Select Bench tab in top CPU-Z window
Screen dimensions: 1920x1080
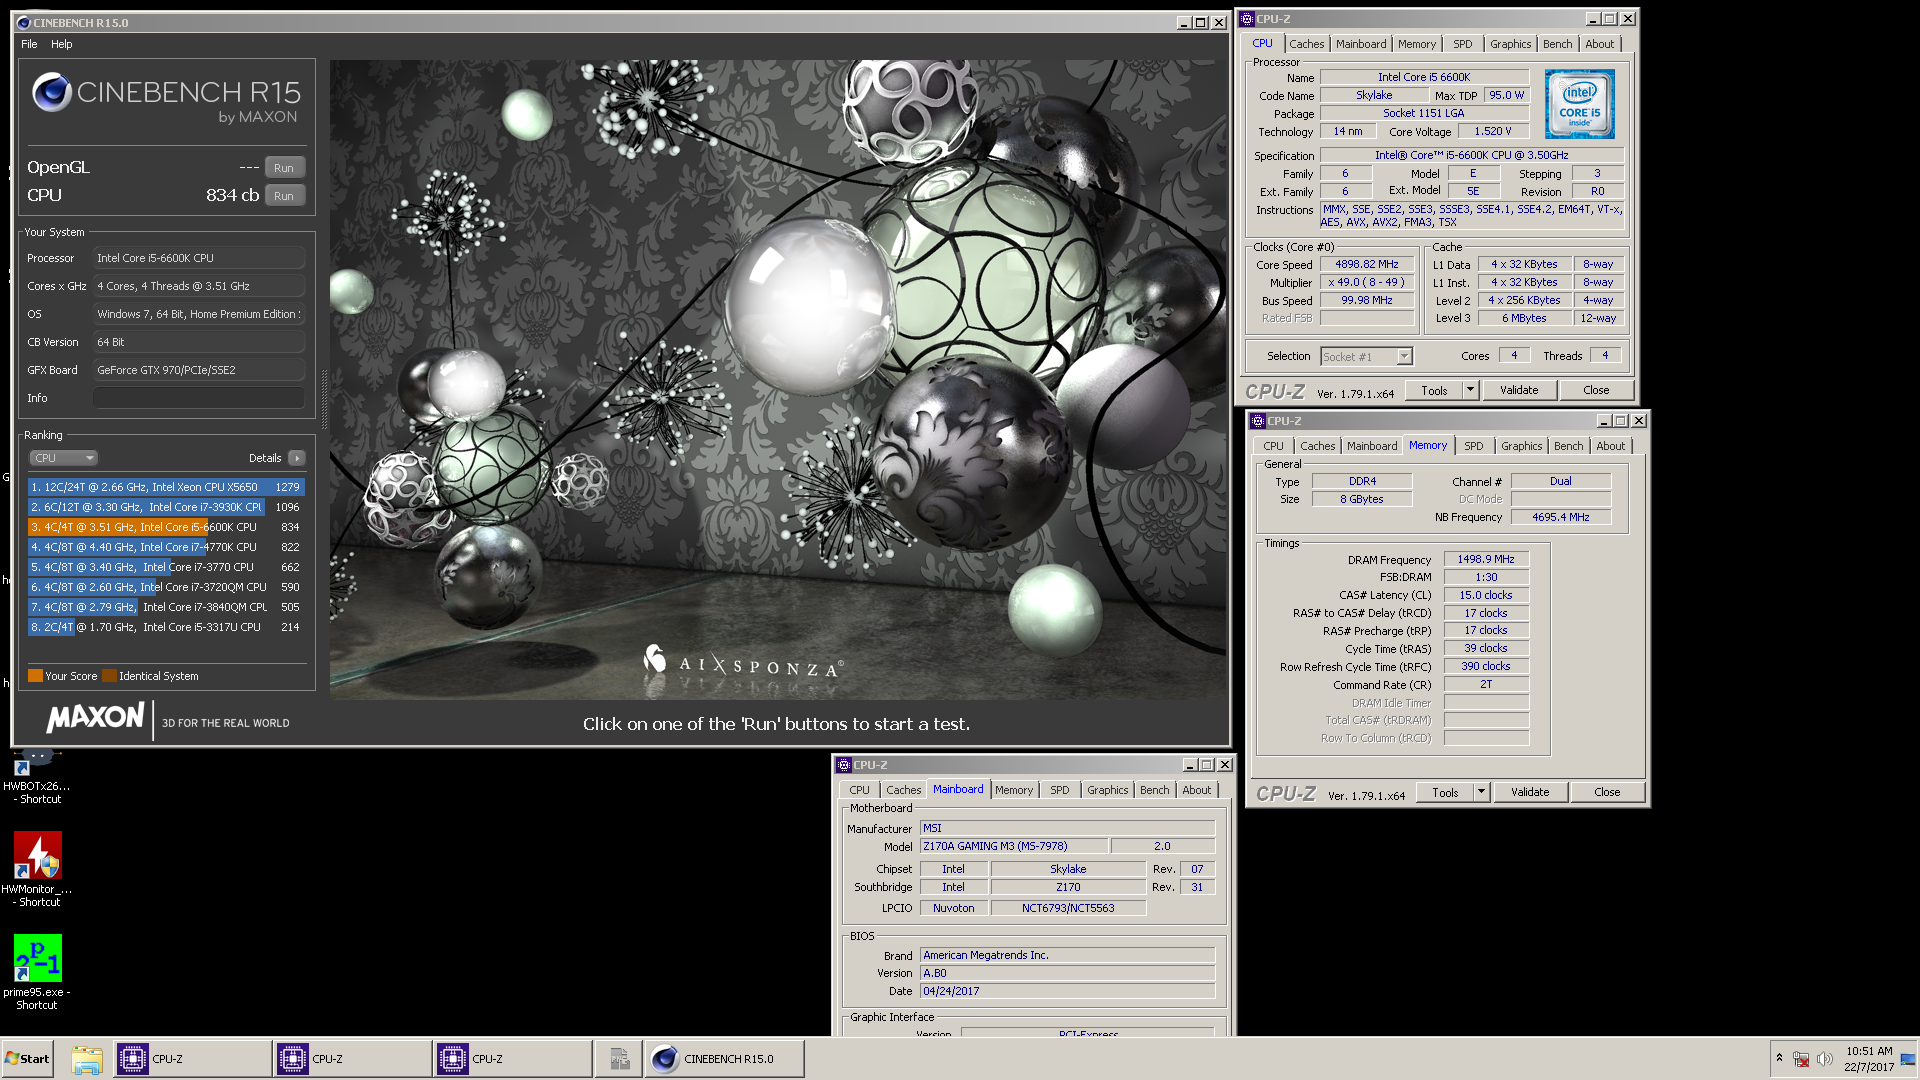point(1557,44)
